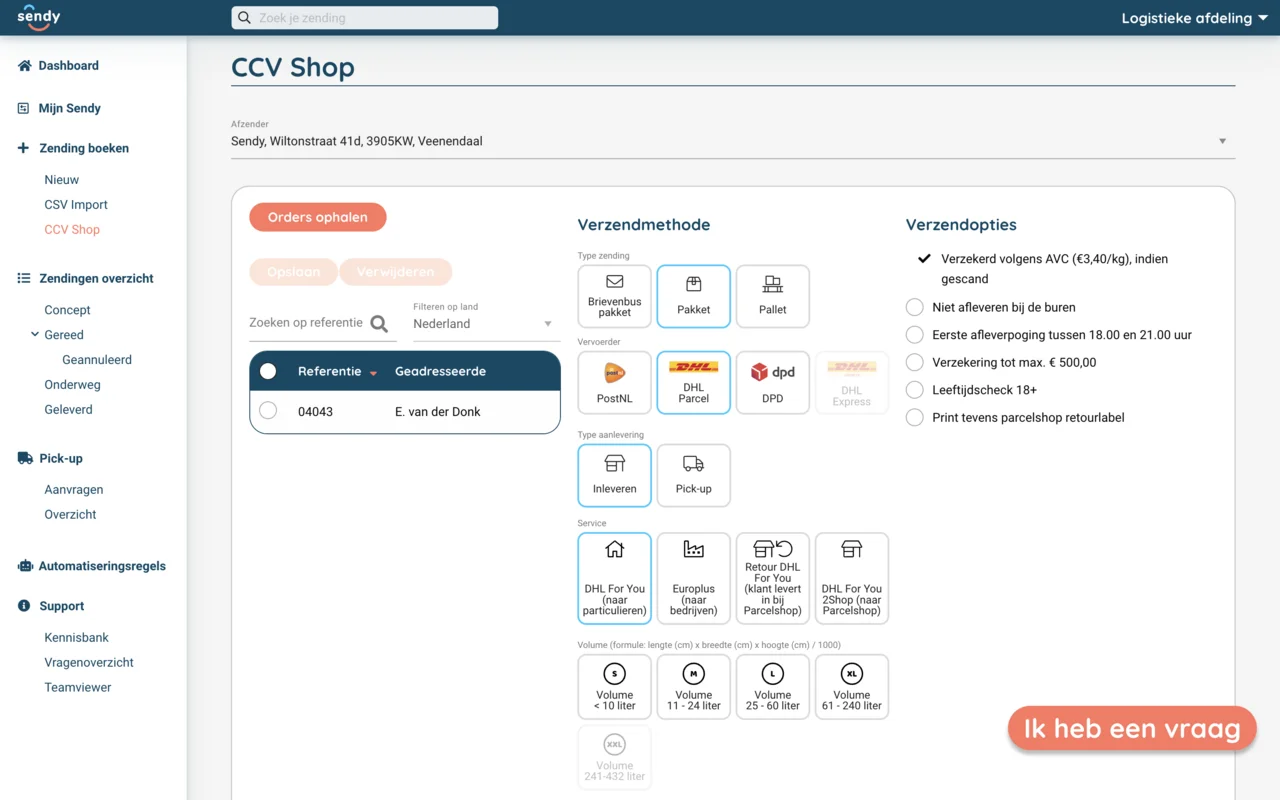Enable Leeftijdscheck 18+ option

[x=915, y=390]
